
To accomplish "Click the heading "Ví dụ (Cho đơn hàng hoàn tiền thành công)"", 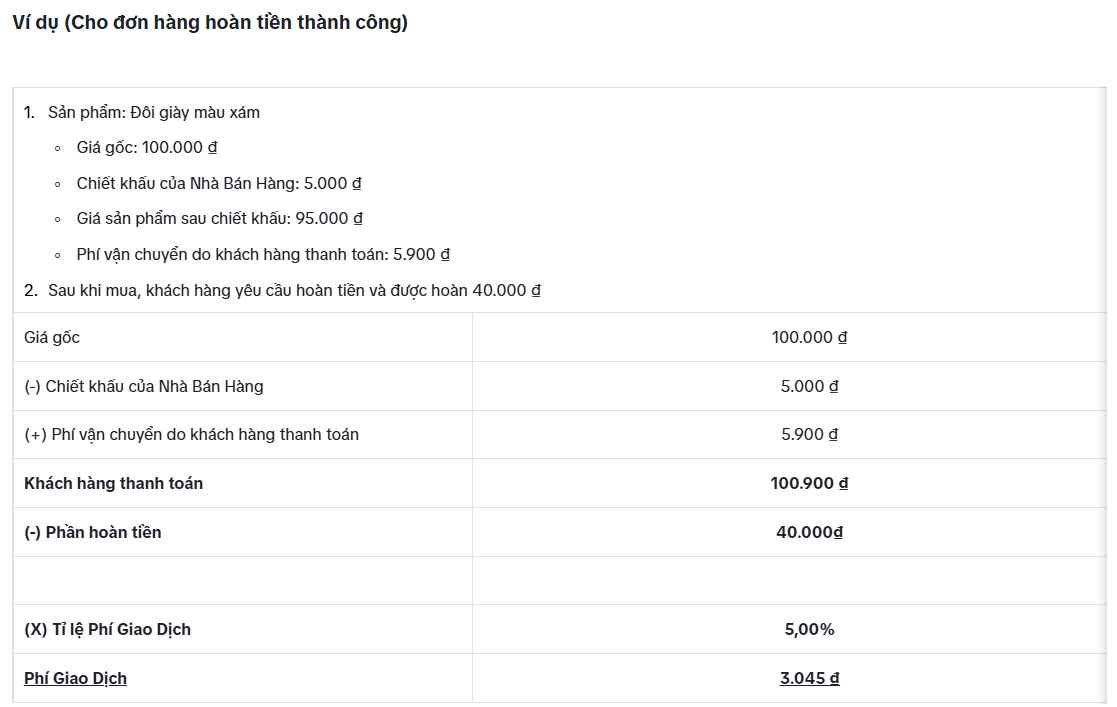I will [x=210, y=23].
